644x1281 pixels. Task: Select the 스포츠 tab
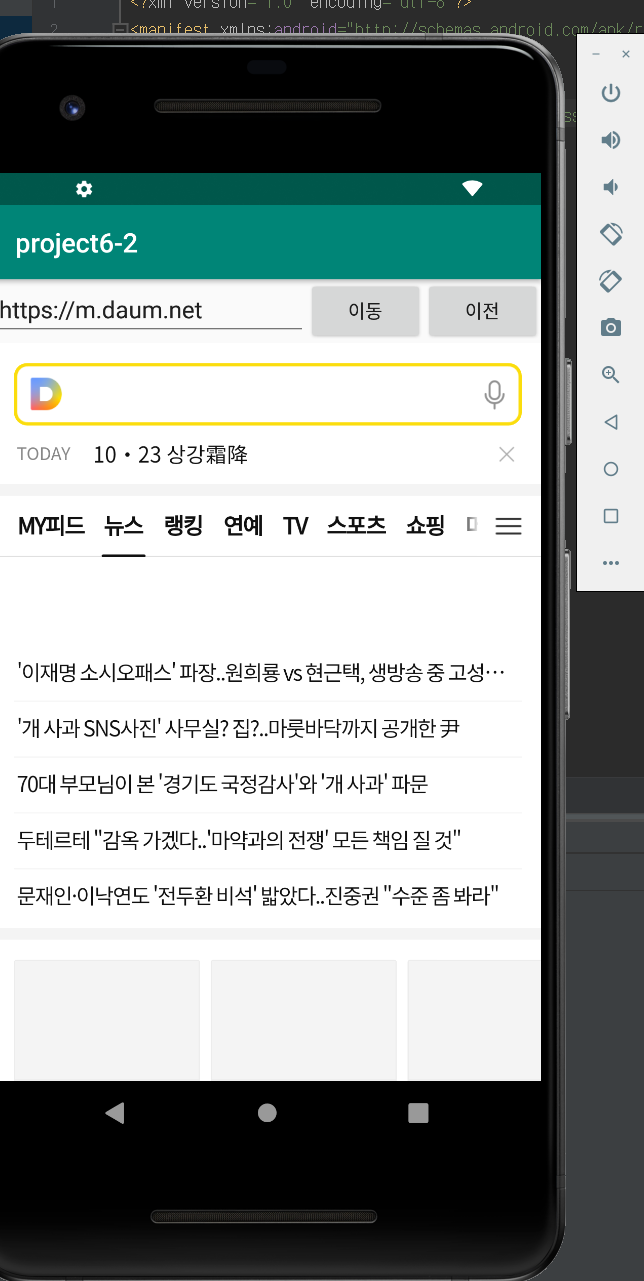pos(357,526)
